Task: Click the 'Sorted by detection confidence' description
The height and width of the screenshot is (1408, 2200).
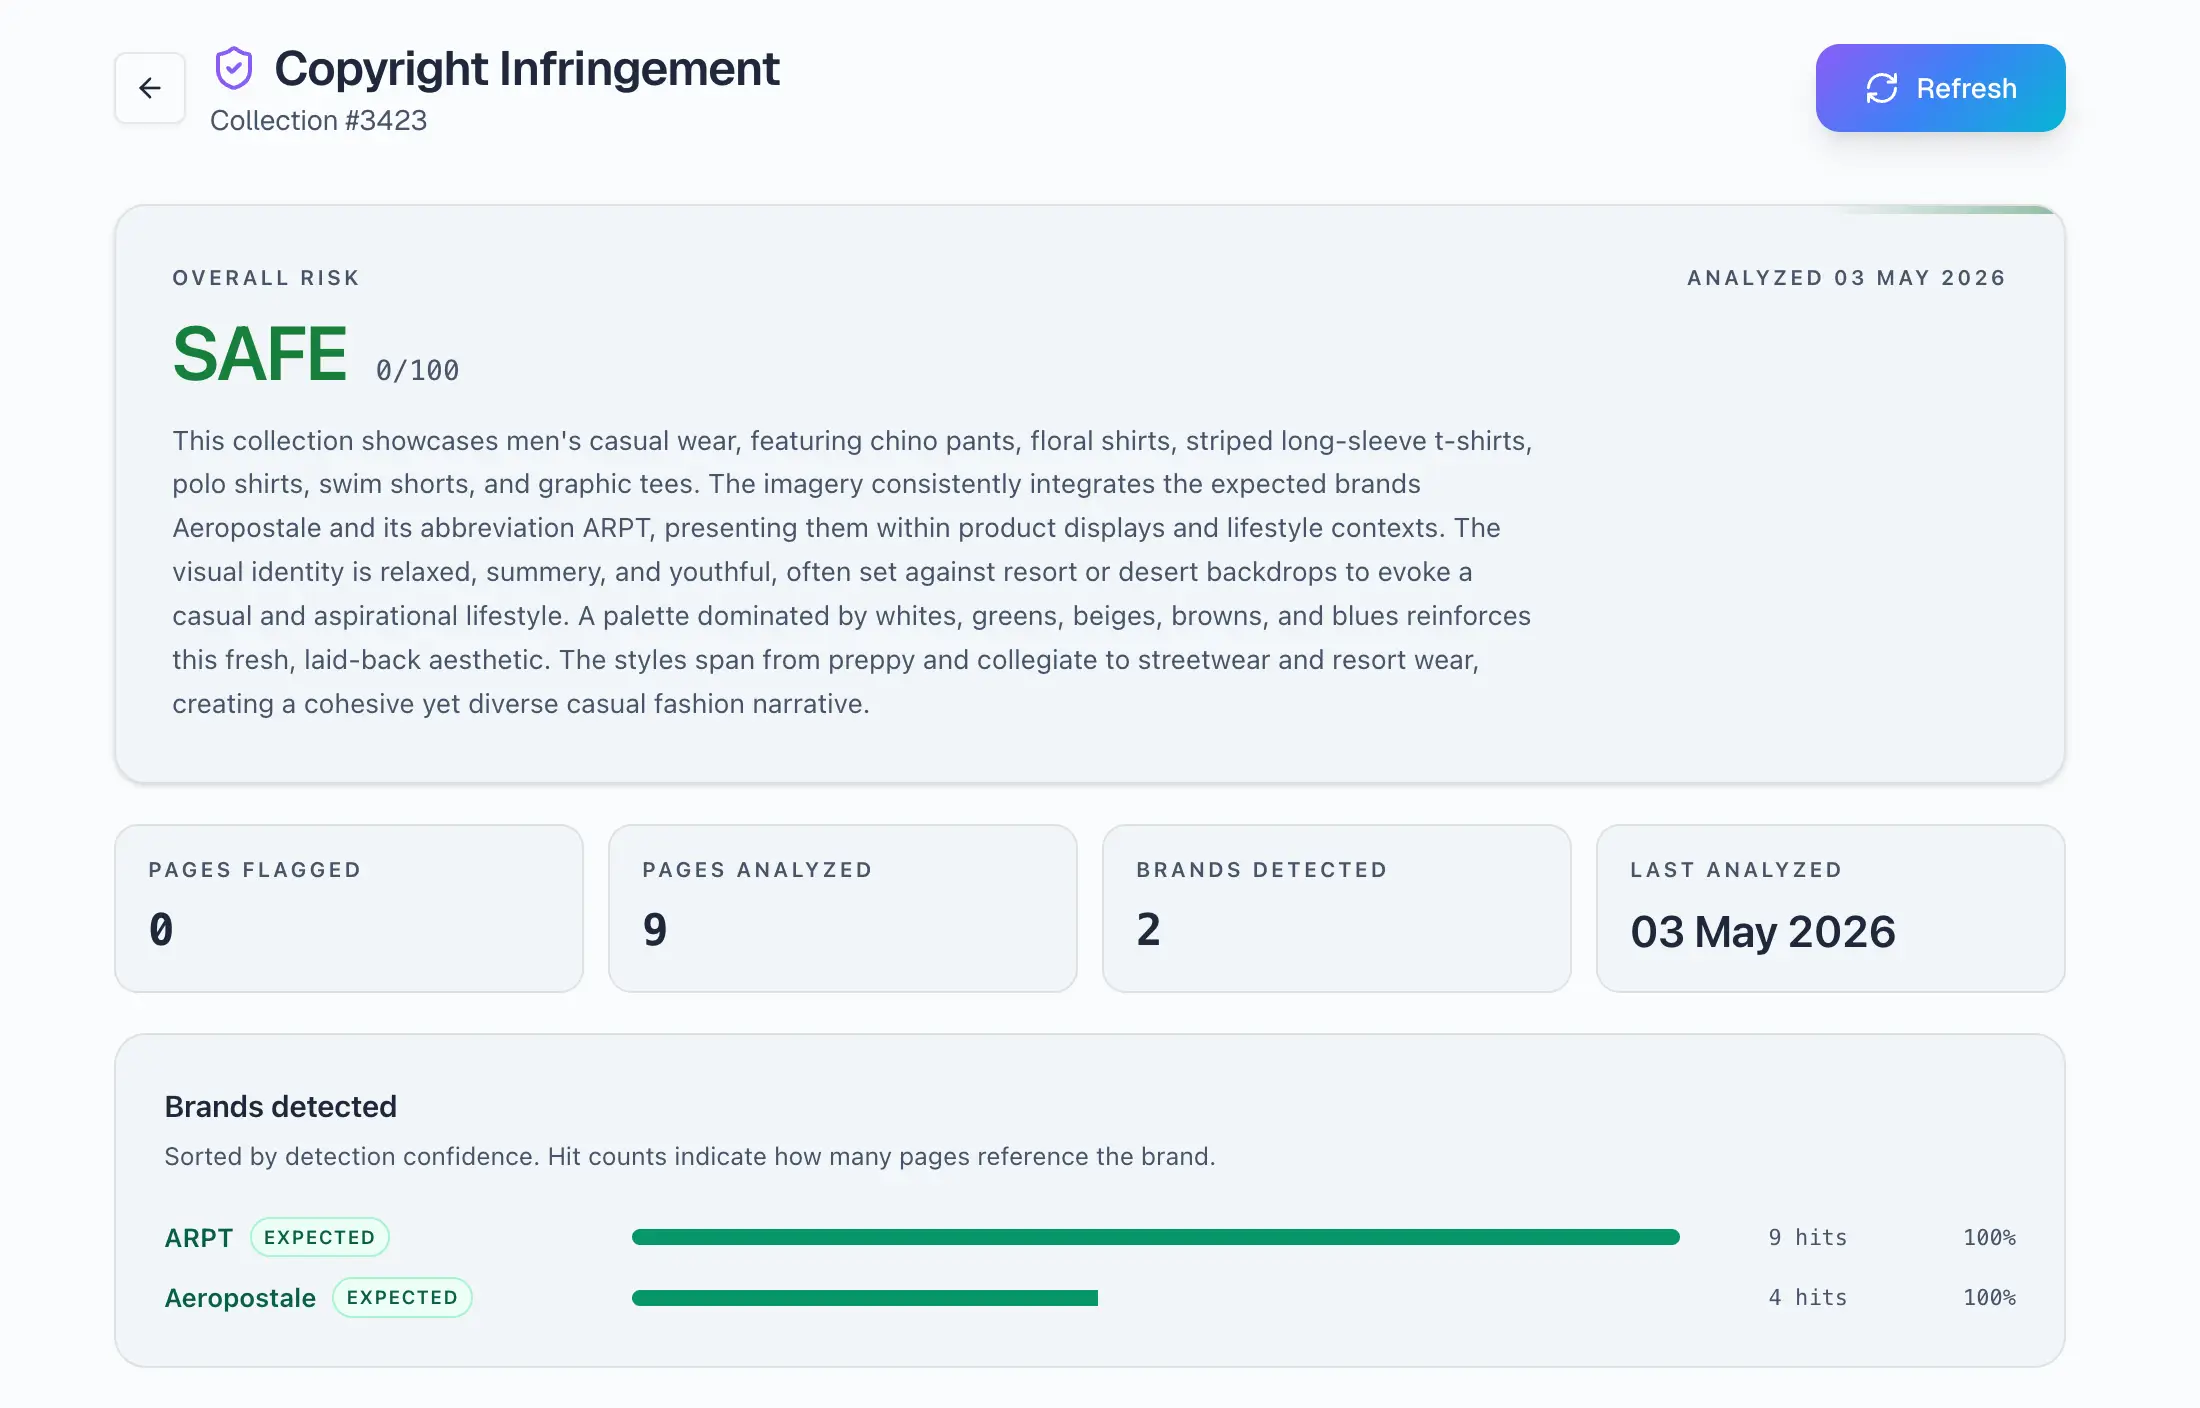Action: [690, 1157]
